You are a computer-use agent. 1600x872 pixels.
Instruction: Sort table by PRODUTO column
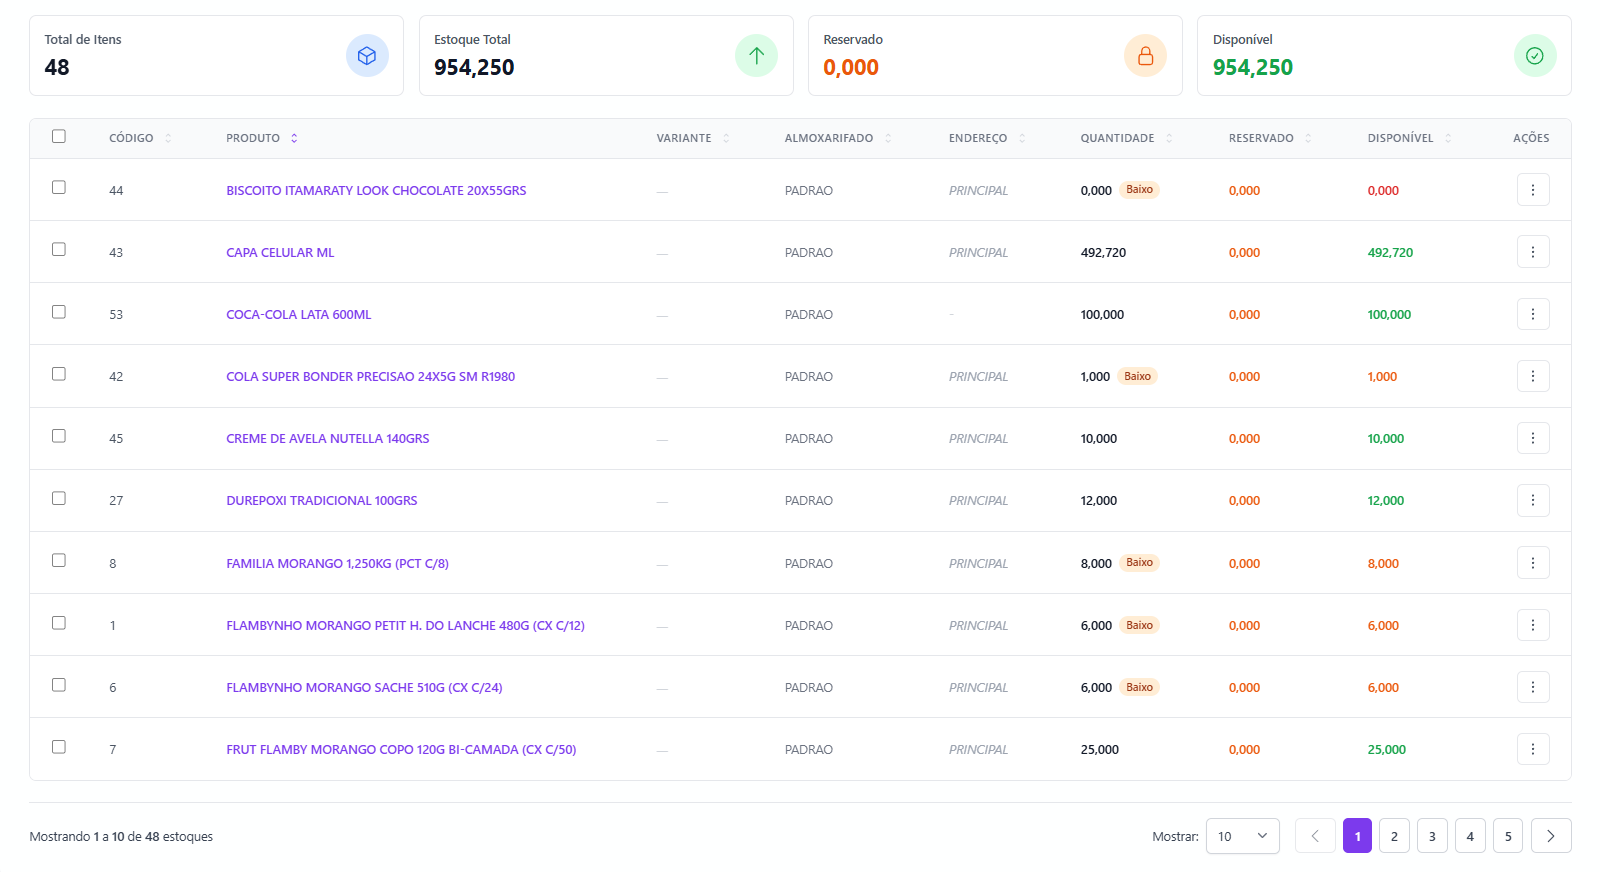coord(262,138)
